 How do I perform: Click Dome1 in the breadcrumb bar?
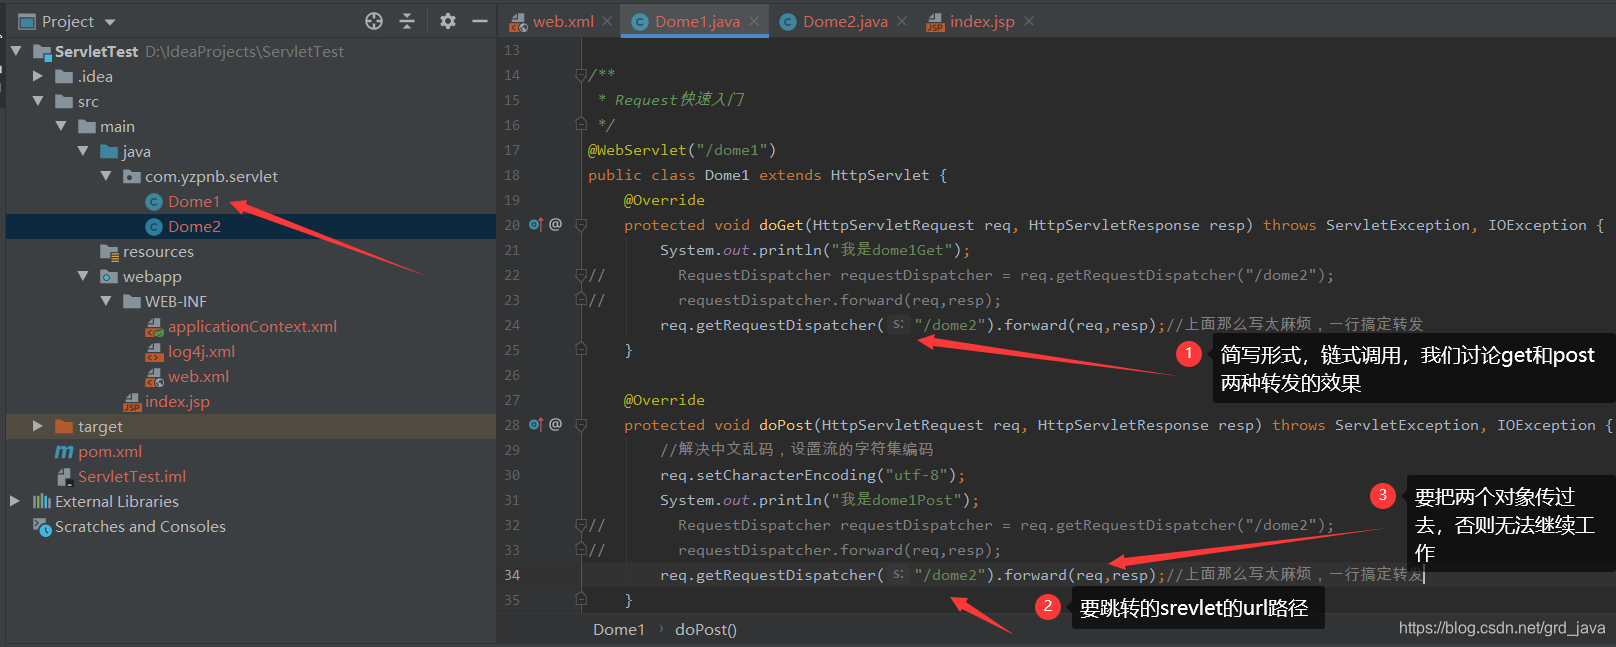point(618,629)
